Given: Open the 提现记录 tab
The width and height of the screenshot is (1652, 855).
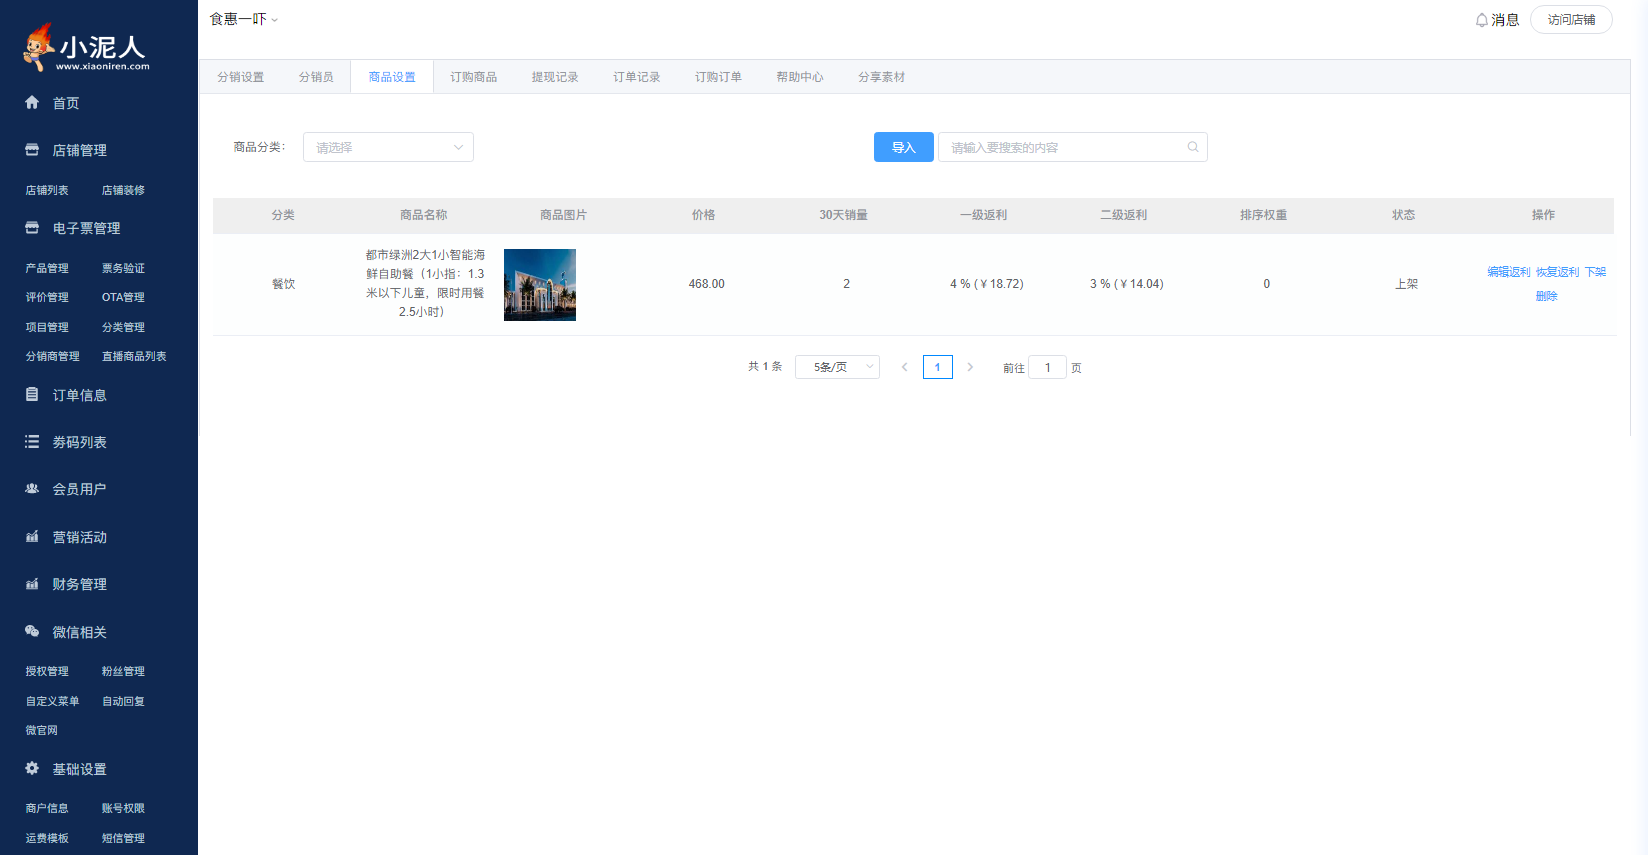Looking at the screenshot, I should [555, 77].
